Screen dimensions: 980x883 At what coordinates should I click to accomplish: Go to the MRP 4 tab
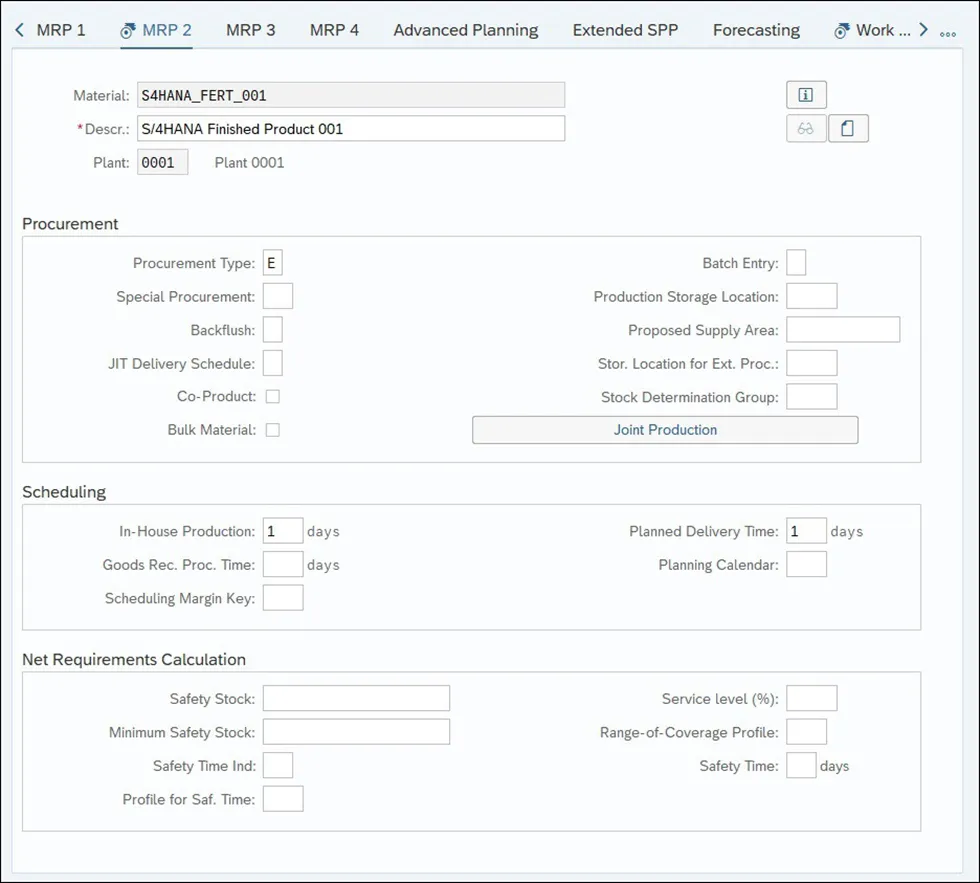[x=334, y=30]
